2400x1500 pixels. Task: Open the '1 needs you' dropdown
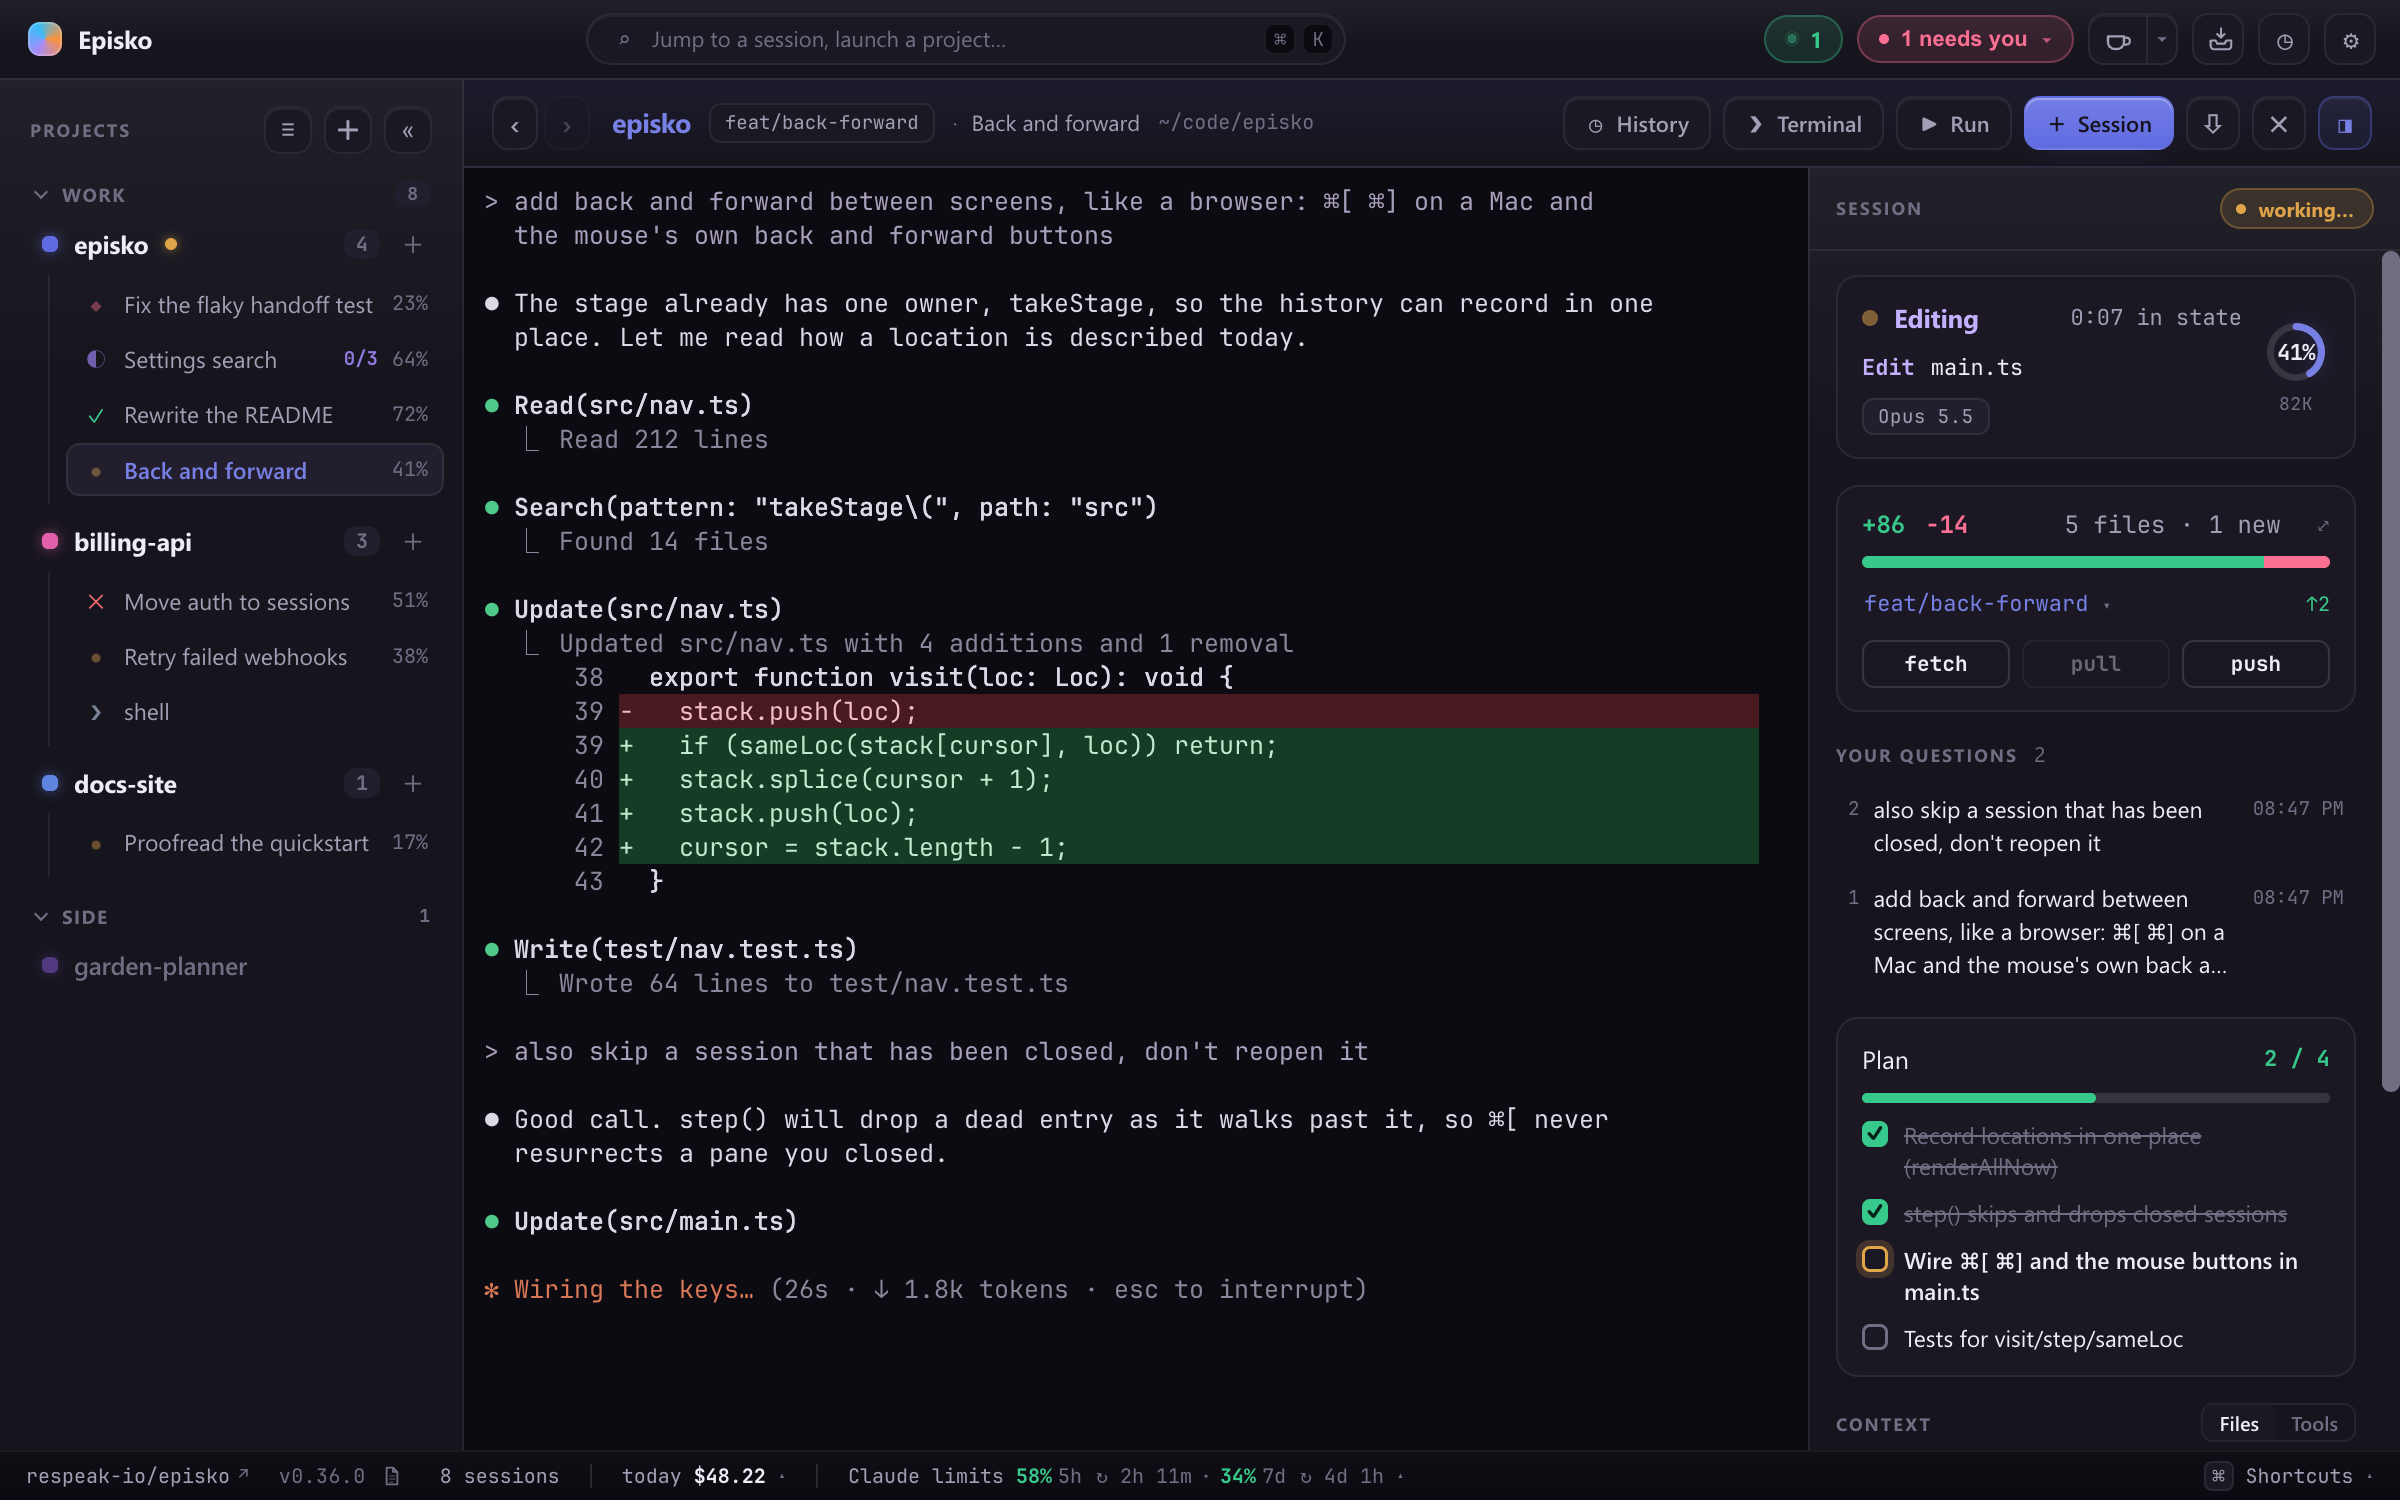pos(1964,40)
